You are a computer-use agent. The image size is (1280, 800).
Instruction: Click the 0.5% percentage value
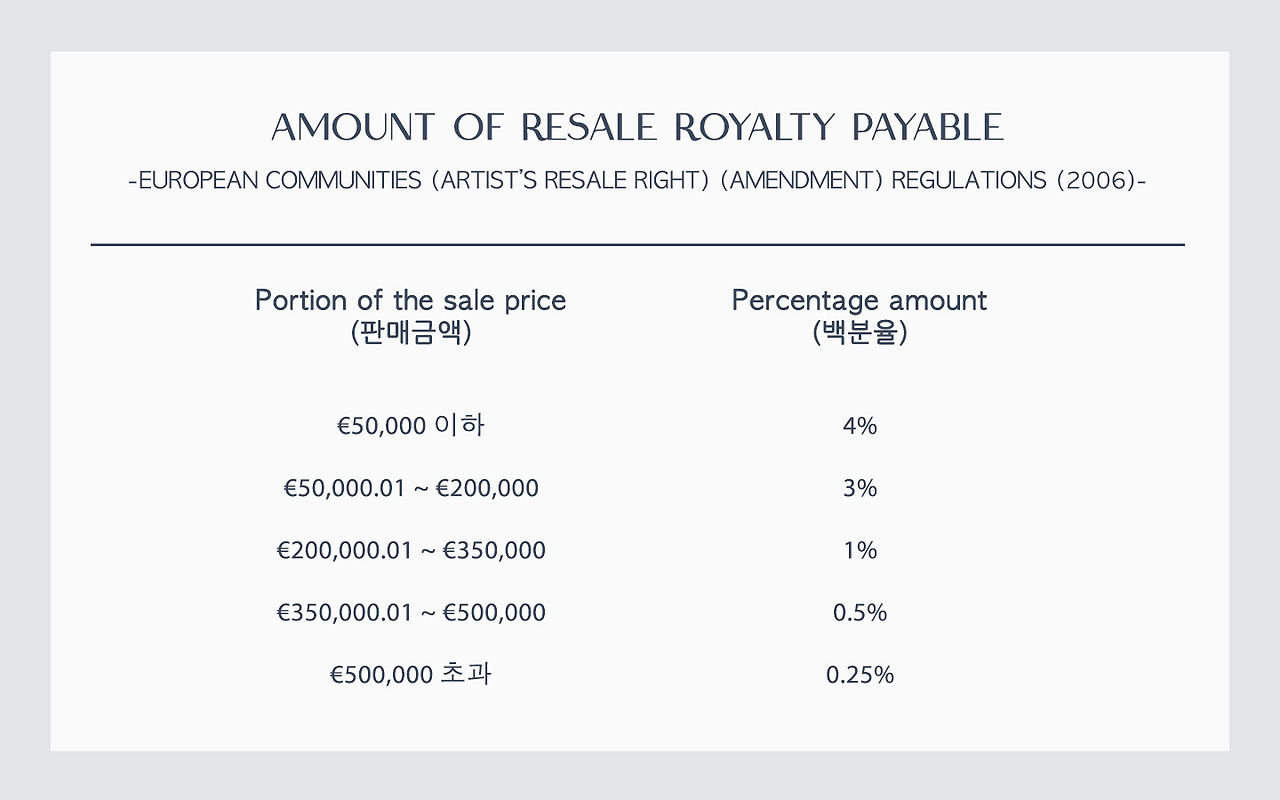point(860,612)
